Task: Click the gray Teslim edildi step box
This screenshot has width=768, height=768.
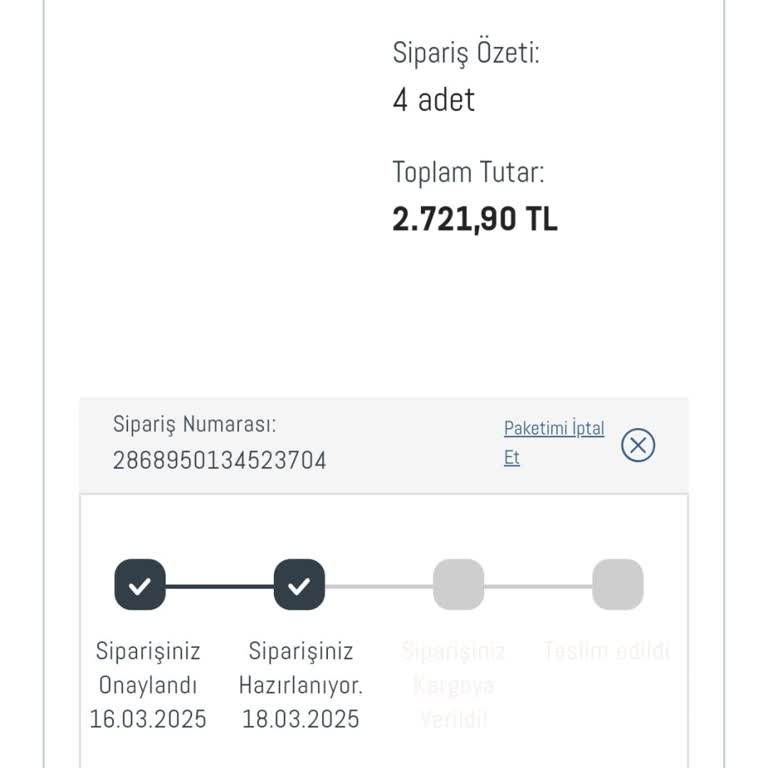Action: point(617,585)
